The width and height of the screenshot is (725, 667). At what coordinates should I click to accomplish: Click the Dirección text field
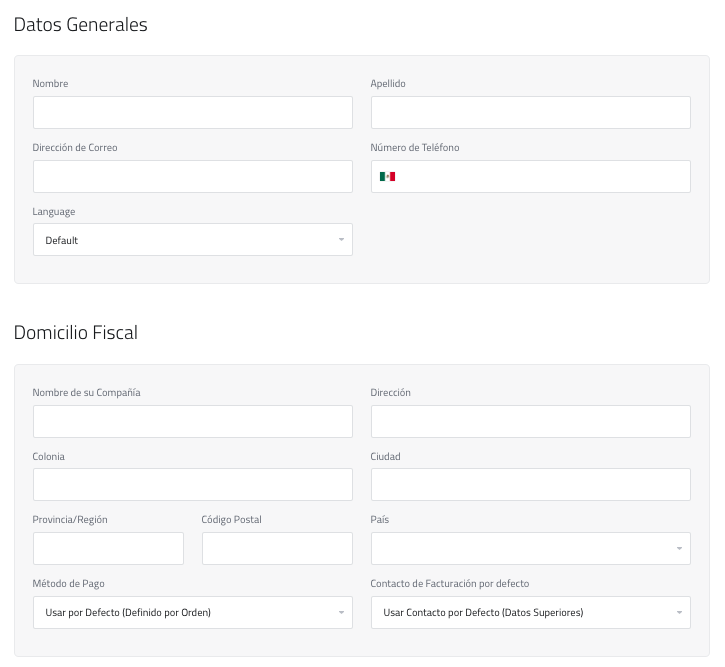point(530,421)
